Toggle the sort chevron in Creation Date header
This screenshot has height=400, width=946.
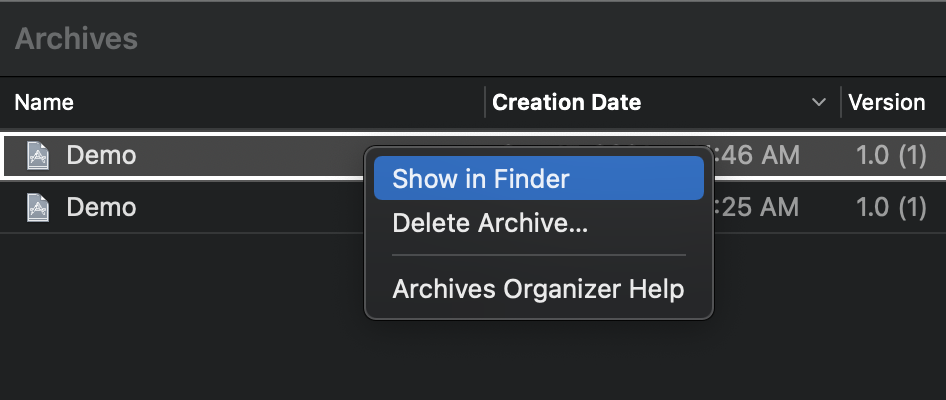[819, 102]
